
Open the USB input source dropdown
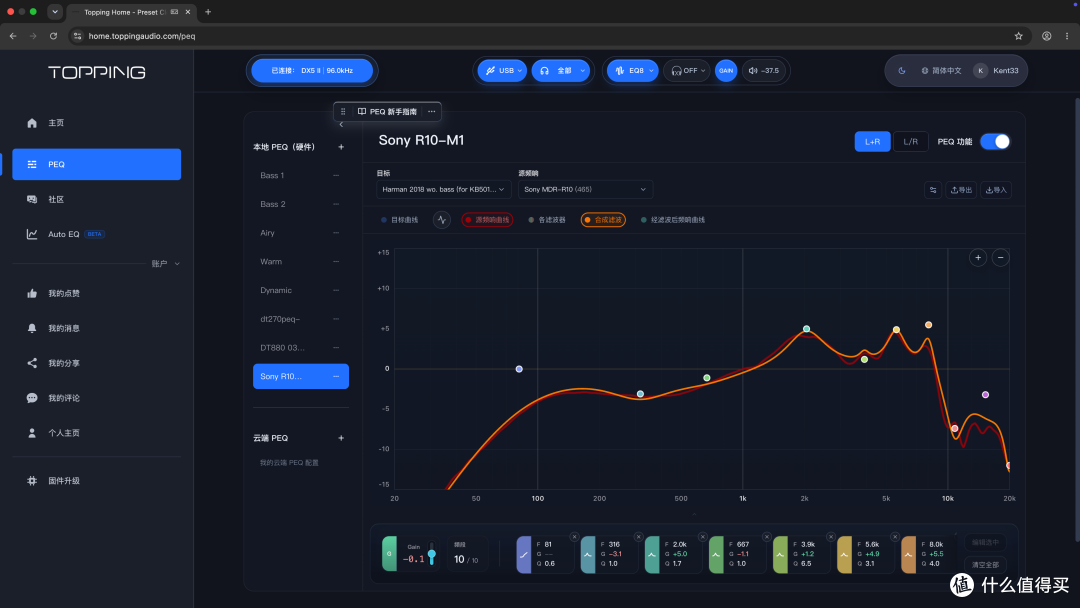point(502,70)
